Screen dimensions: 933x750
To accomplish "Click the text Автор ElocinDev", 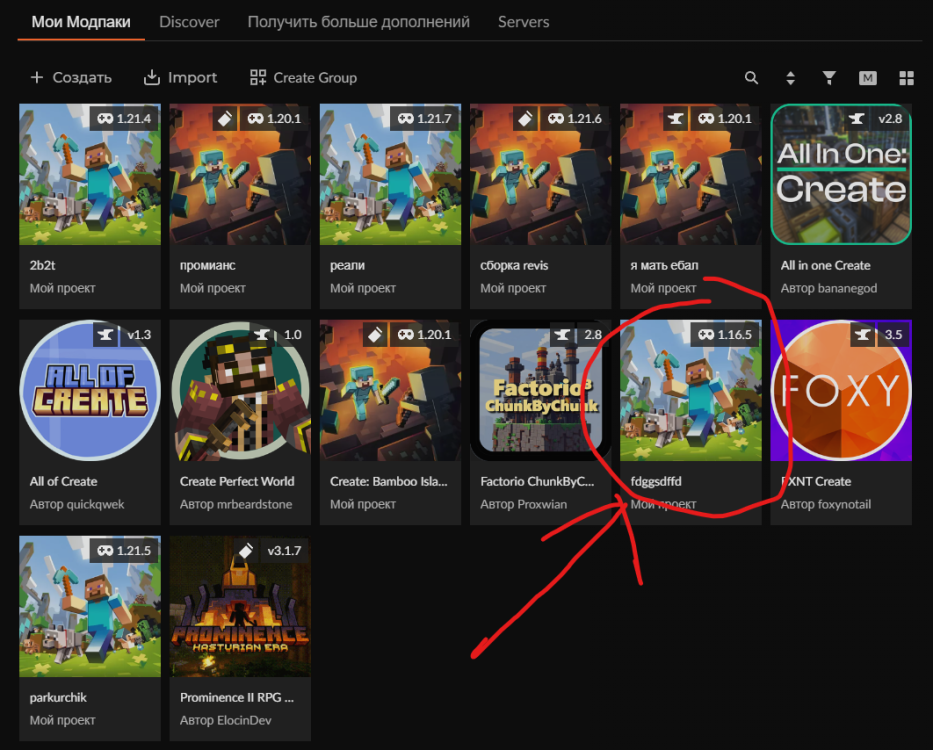I will pos(226,721).
